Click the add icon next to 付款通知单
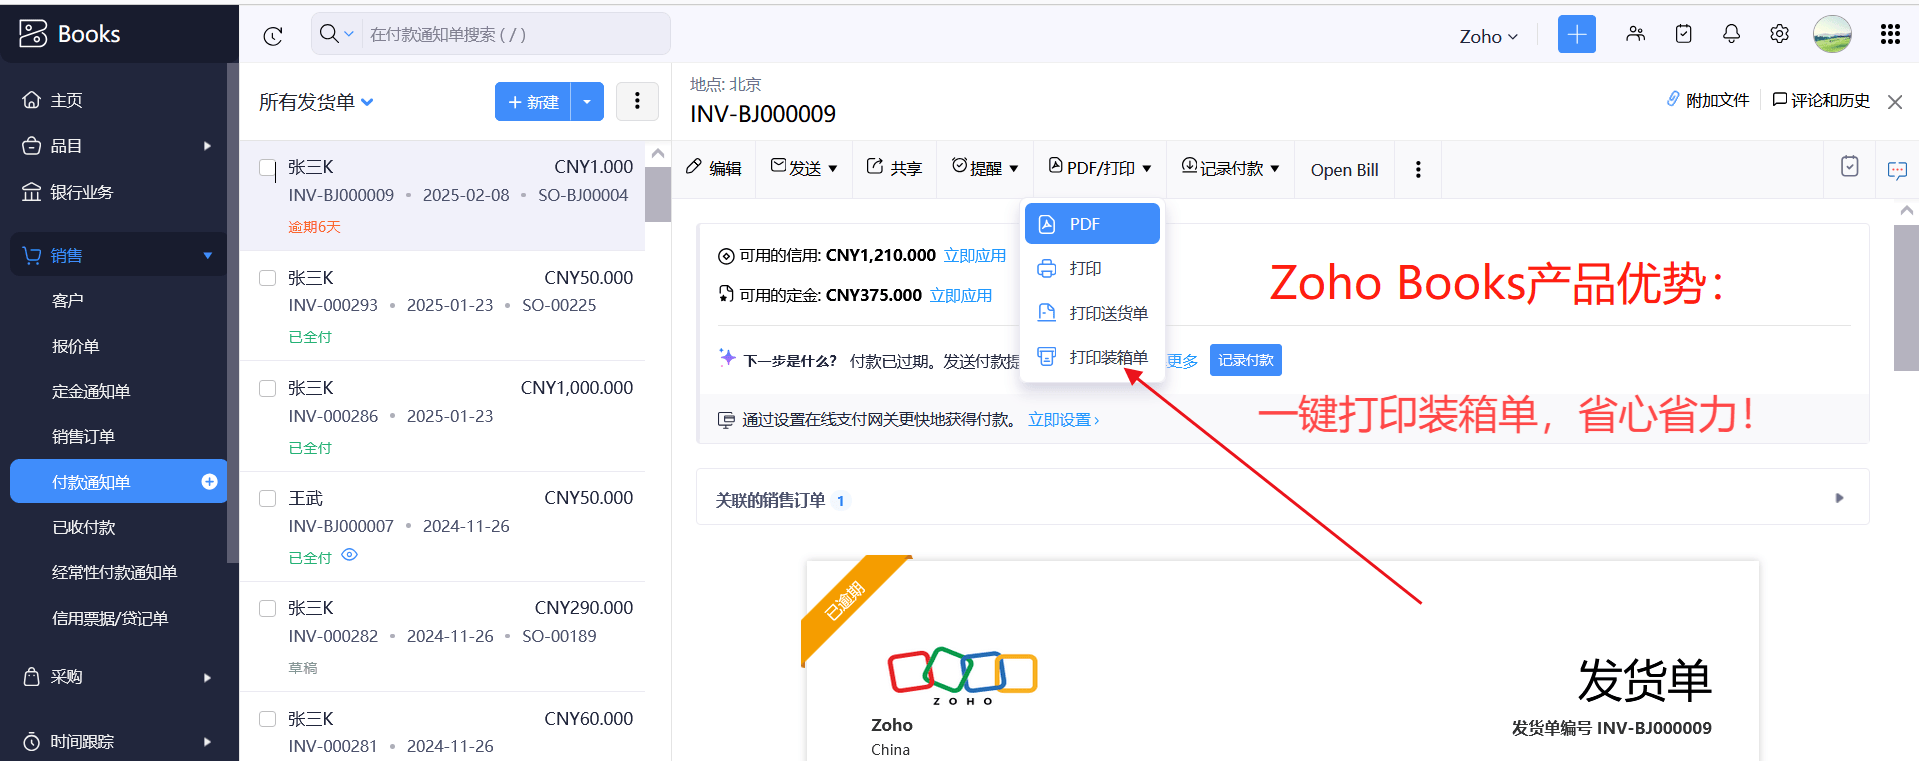The height and width of the screenshot is (761, 1919). (209, 482)
